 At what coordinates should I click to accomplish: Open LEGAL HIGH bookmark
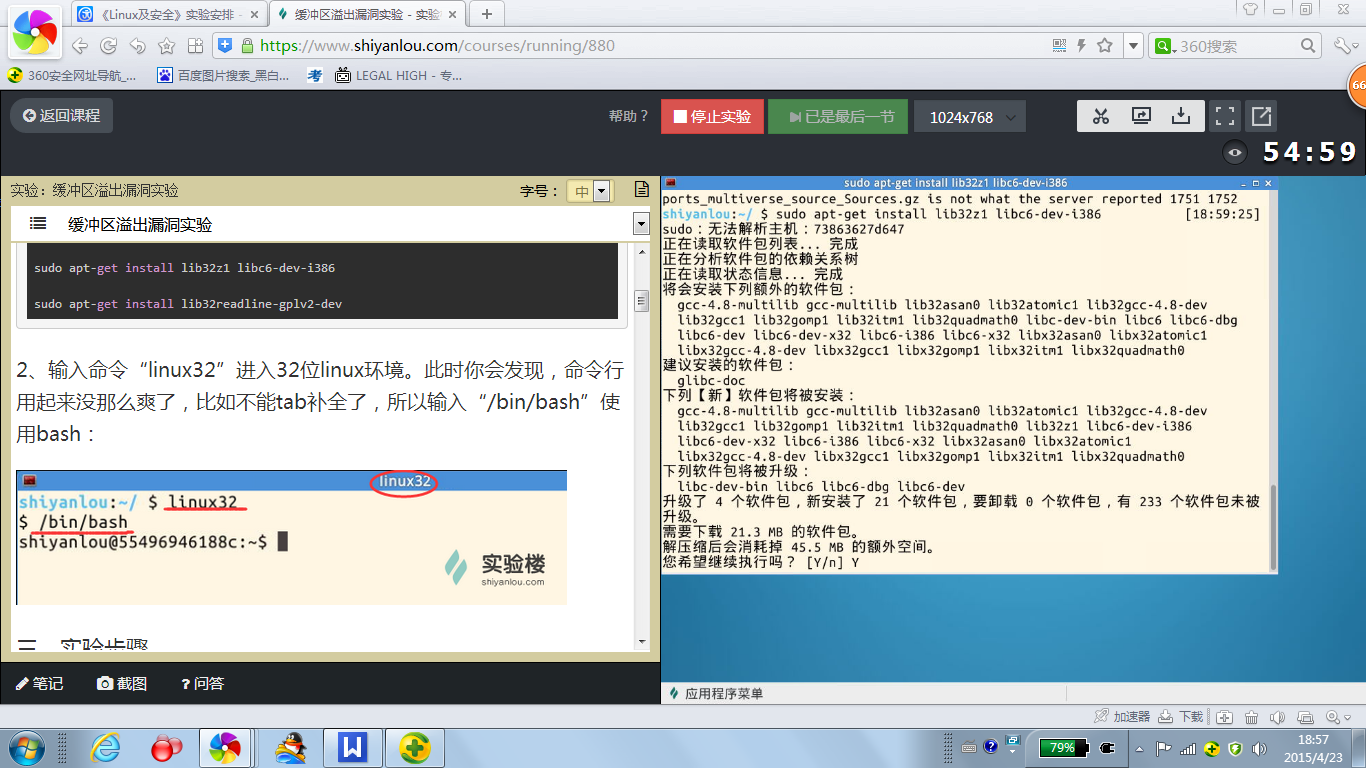coord(399,75)
